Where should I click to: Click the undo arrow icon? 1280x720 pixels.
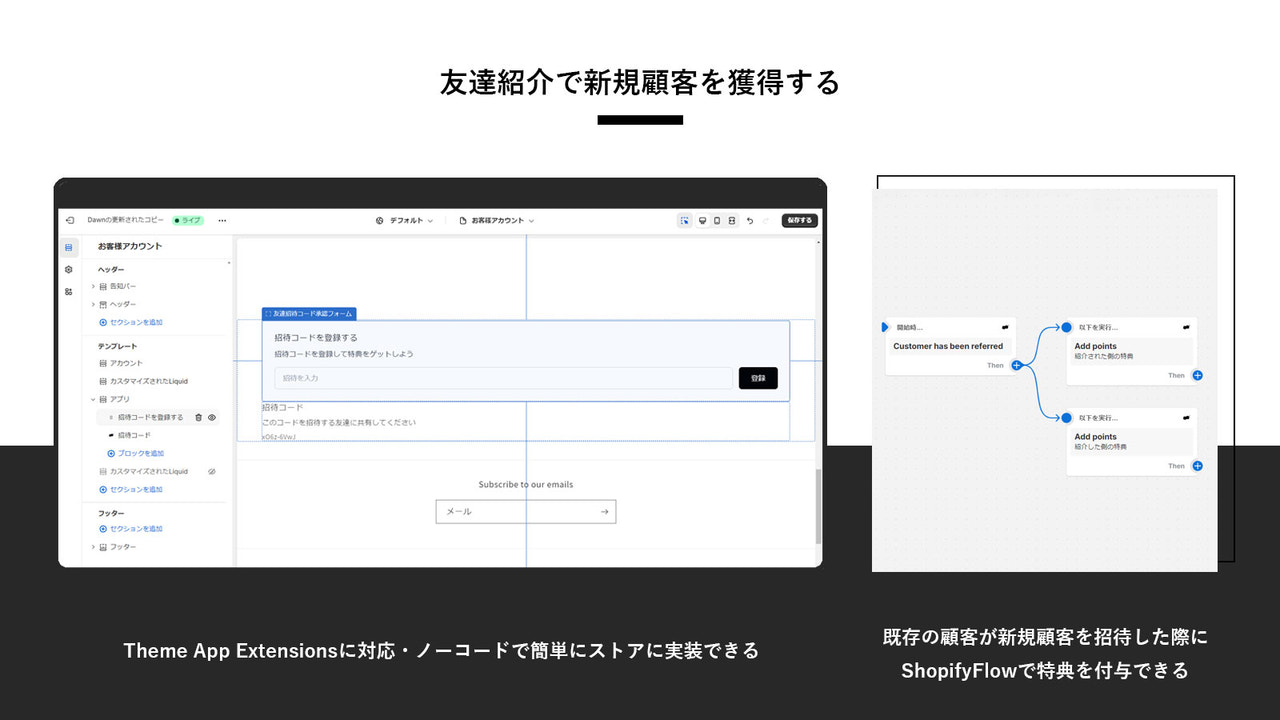point(750,220)
